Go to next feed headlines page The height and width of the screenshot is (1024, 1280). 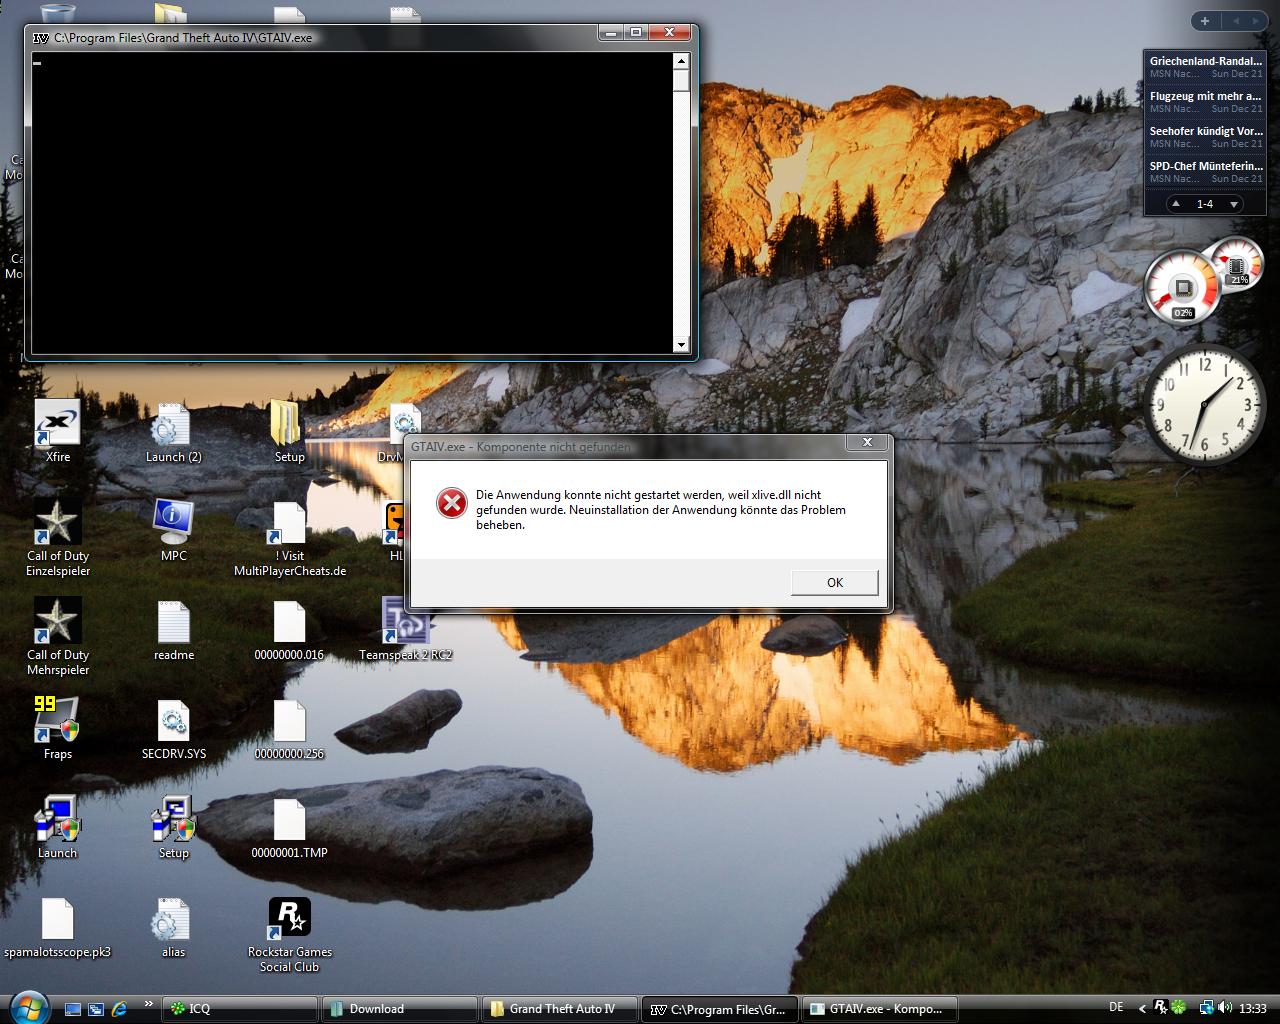click(1234, 204)
